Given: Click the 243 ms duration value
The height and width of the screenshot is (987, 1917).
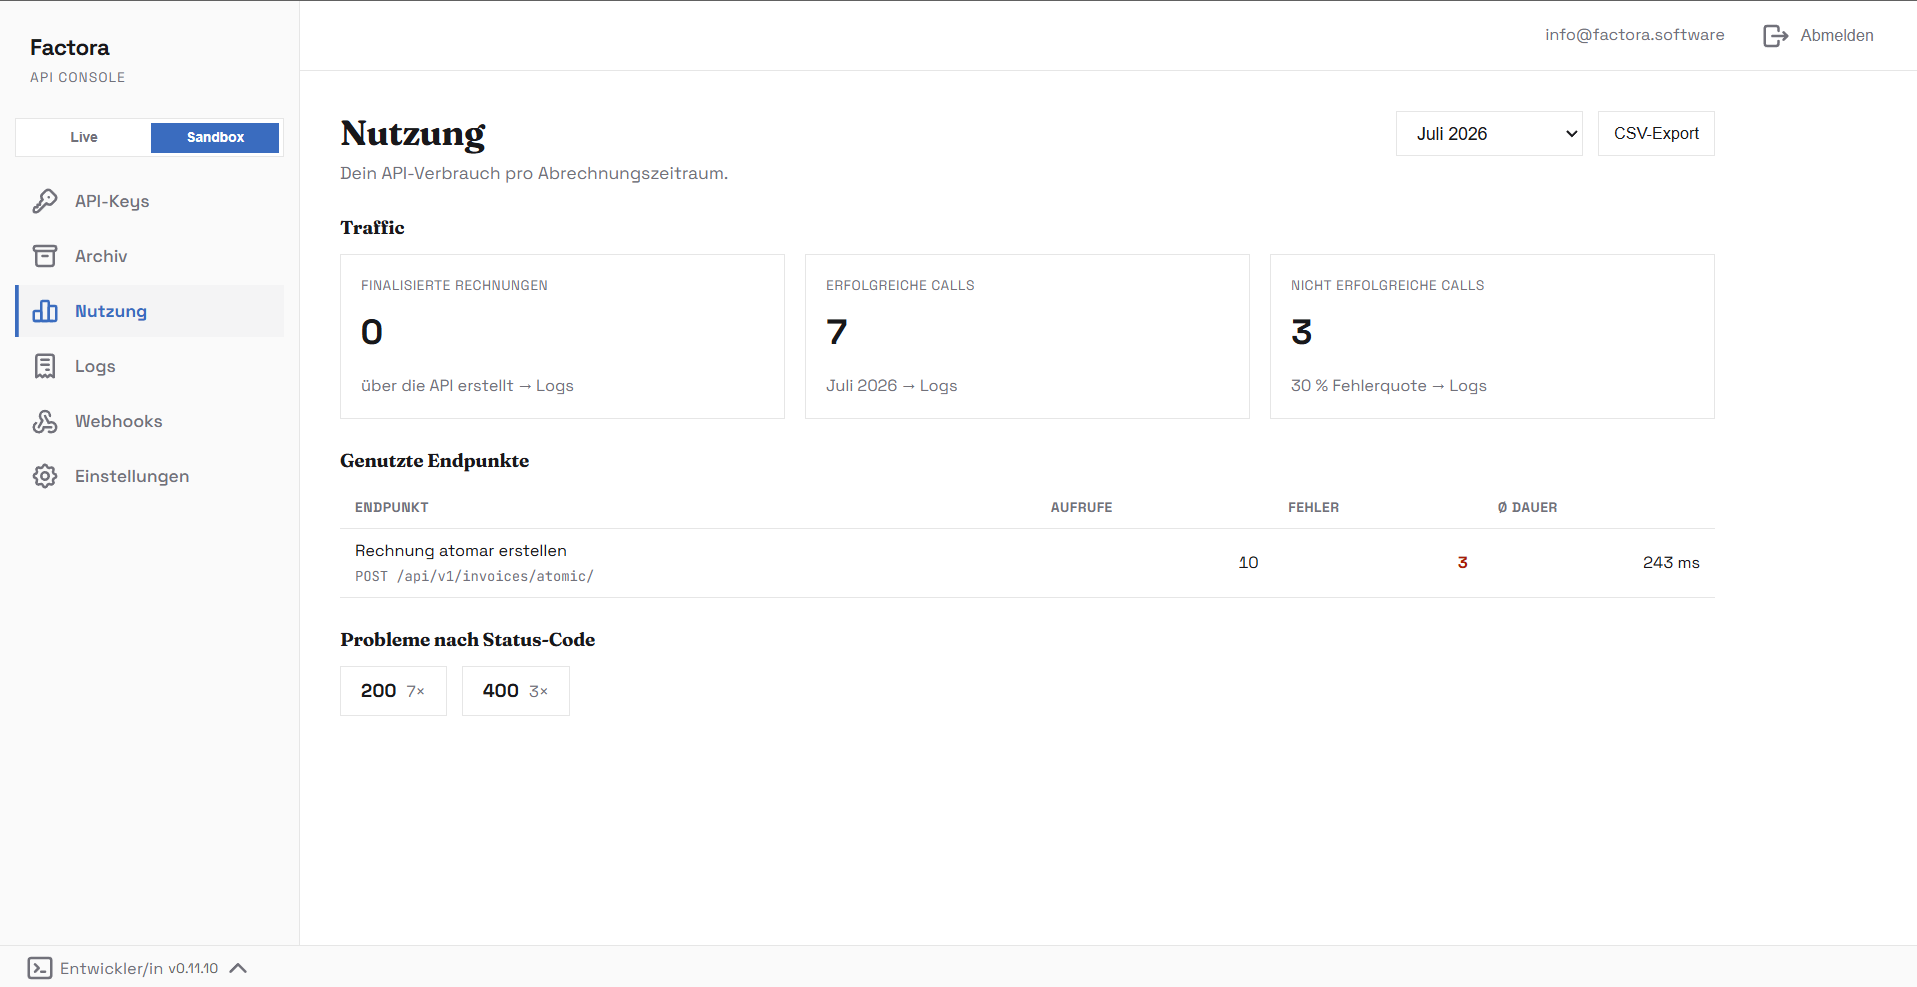Looking at the screenshot, I should click(x=1671, y=563).
